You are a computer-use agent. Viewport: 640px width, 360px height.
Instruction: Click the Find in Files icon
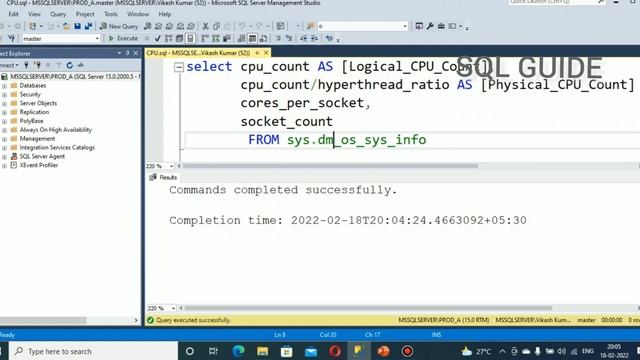click(311, 26)
